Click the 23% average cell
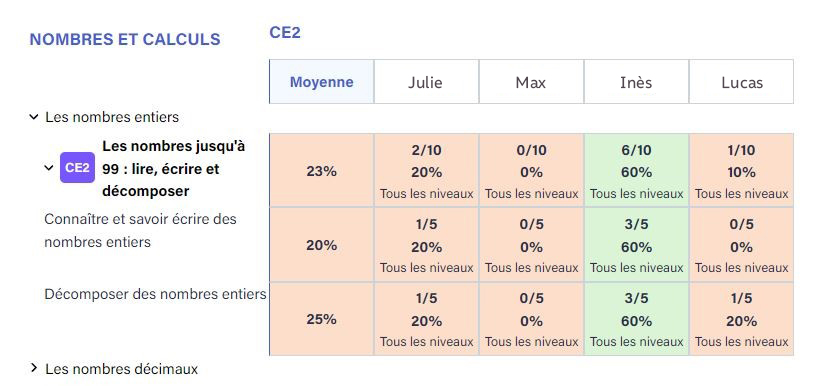829x386 pixels. coord(321,170)
